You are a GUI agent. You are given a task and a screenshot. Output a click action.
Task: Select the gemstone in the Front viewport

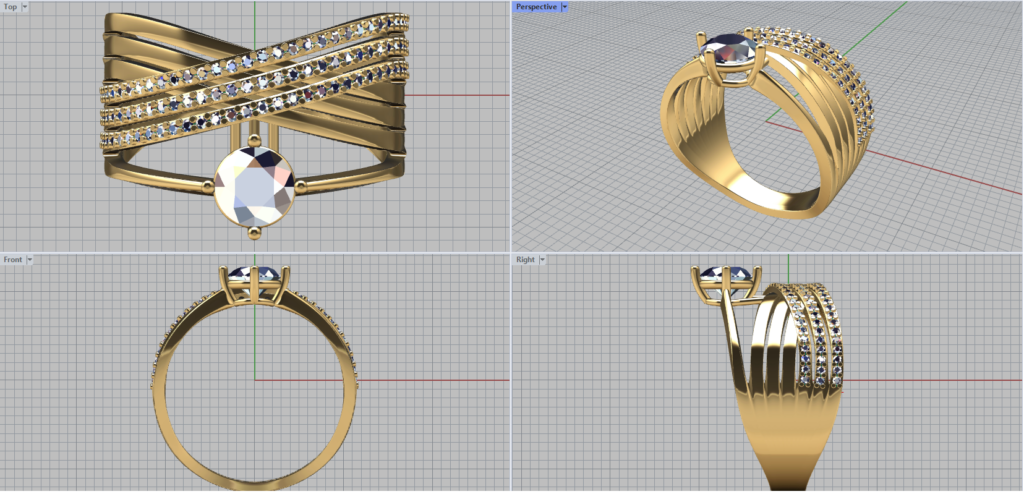tap(254, 273)
